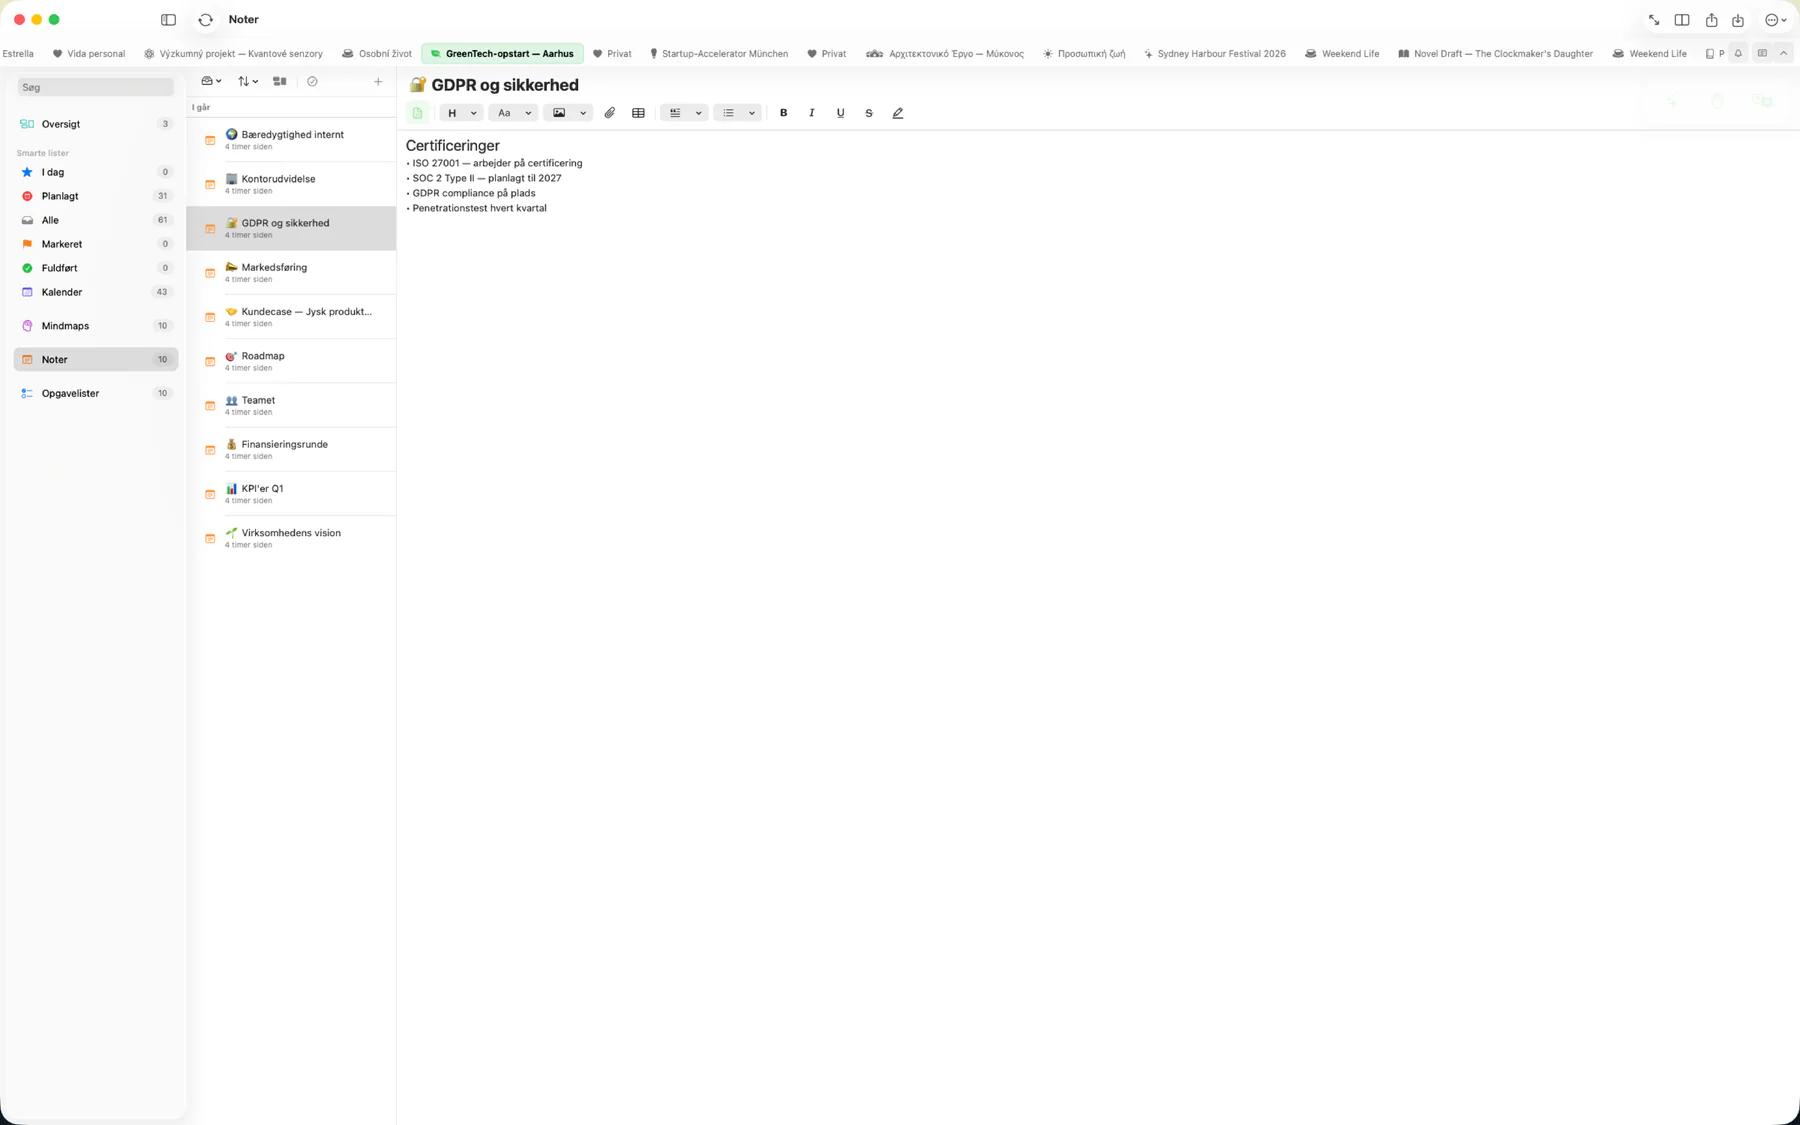The height and width of the screenshot is (1125, 1800).
Task: Switch to Výzkumný projekt — Kvantové senzory tab
Action: pos(233,54)
